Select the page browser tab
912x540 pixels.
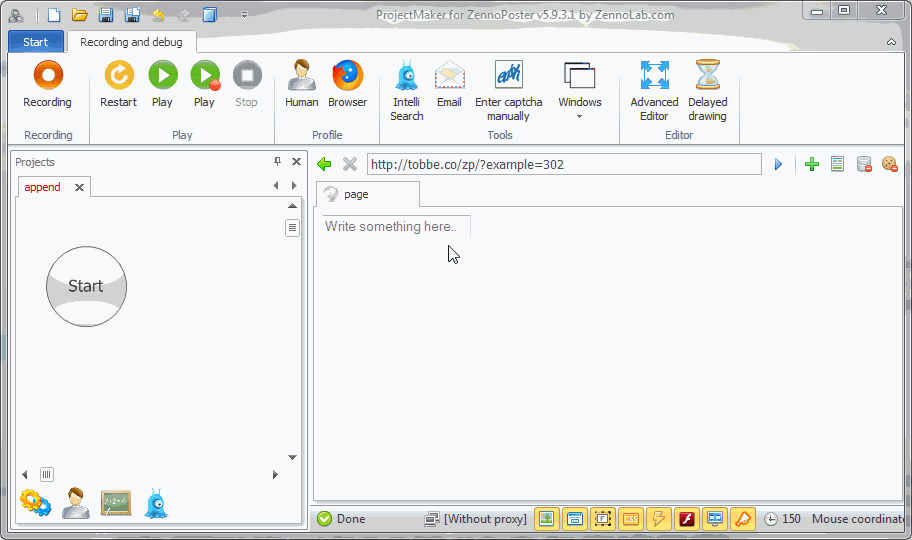pyautogui.click(x=367, y=194)
